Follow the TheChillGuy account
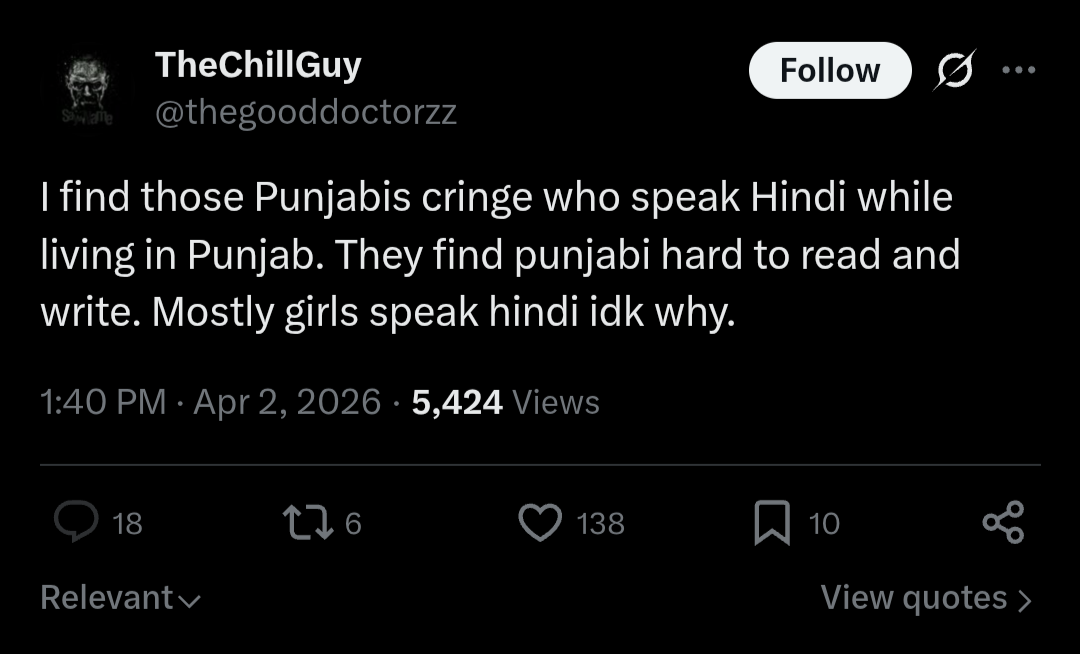 coord(829,71)
